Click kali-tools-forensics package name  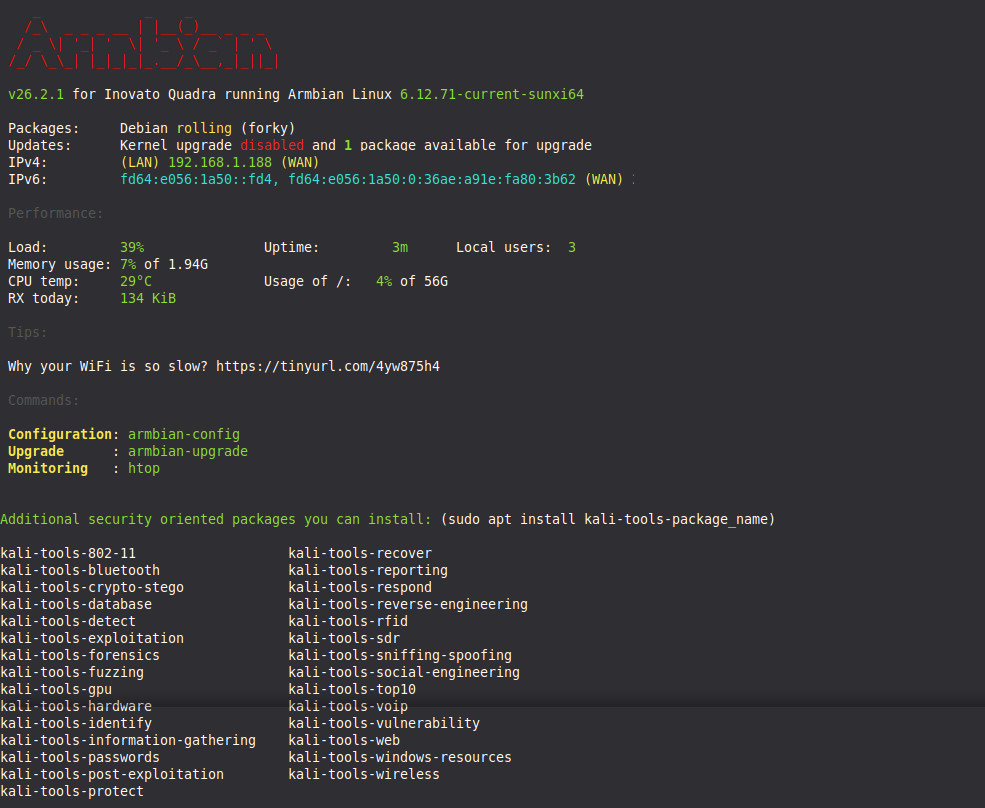[x=80, y=655]
